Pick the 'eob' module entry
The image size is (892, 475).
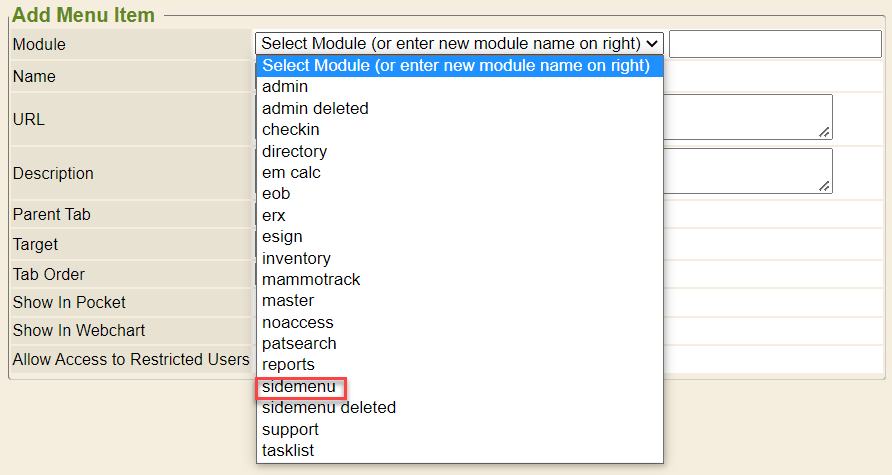(275, 194)
